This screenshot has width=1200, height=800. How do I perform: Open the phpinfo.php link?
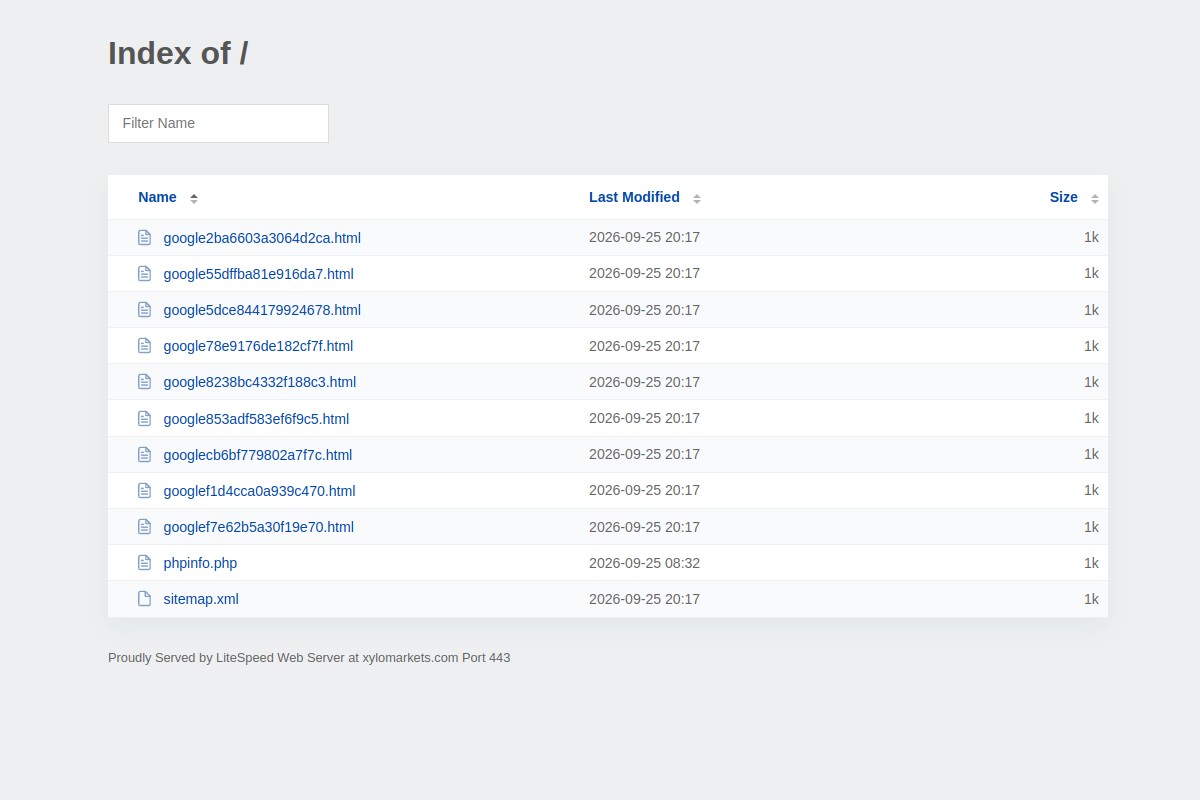click(x=200, y=563)
